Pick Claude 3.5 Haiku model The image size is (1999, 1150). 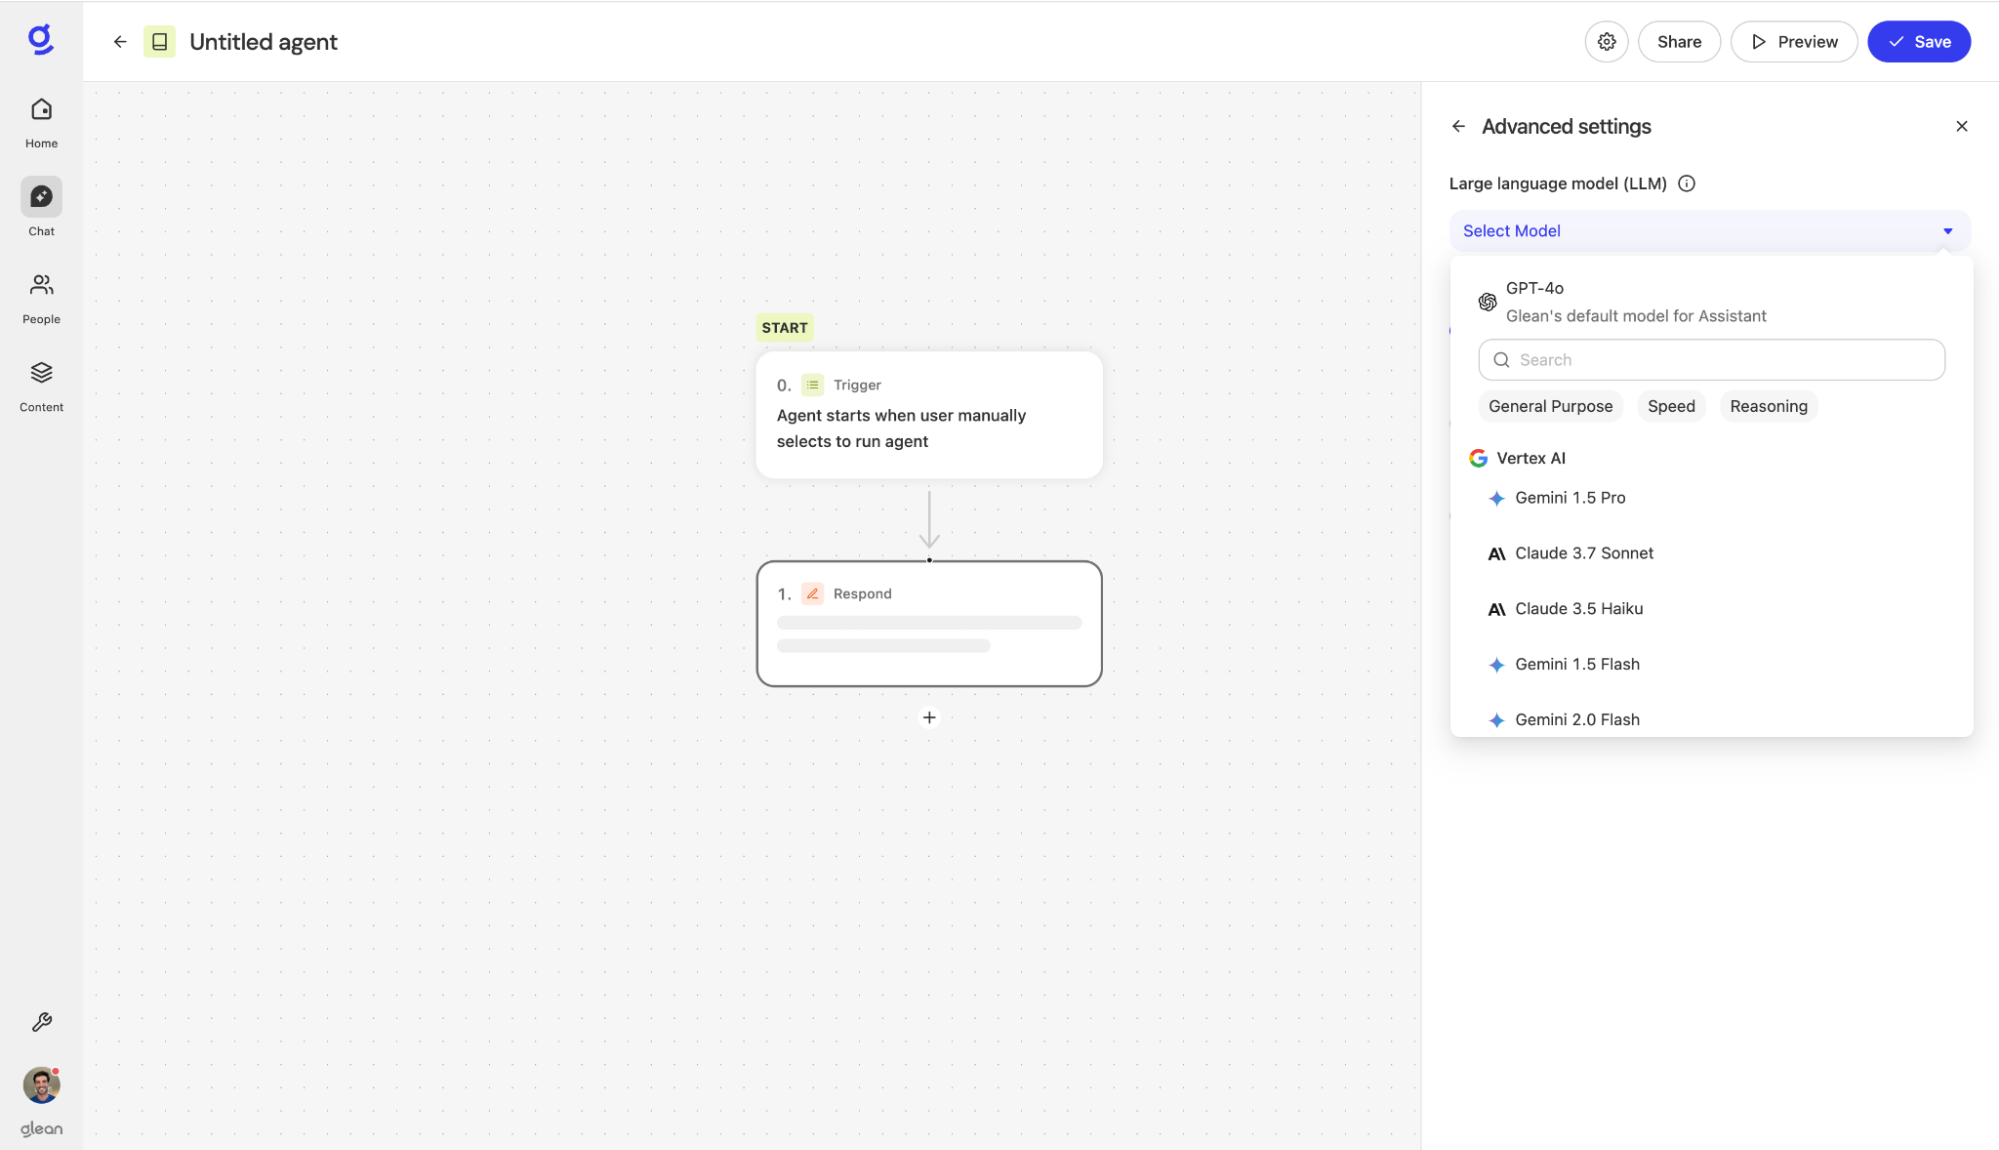tap(1578, 609)
